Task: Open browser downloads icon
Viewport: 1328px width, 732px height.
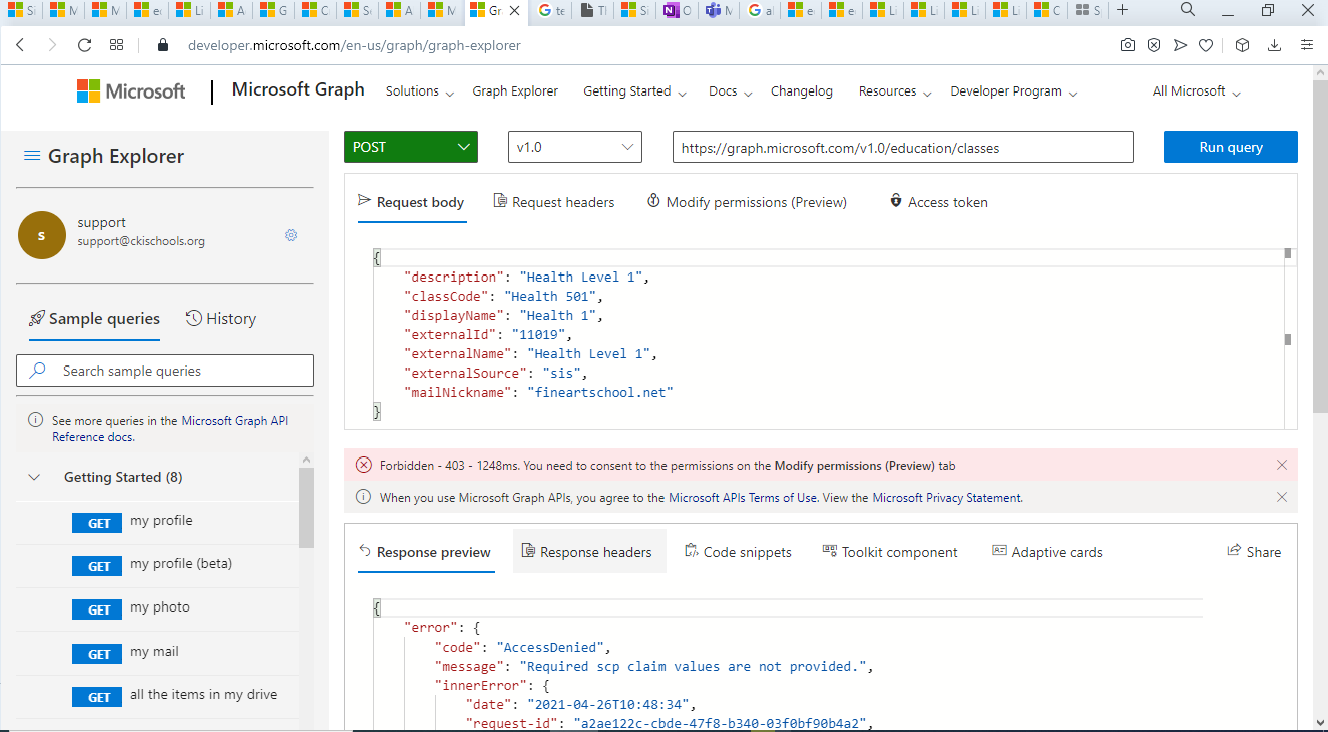Action: point(1274,45)
